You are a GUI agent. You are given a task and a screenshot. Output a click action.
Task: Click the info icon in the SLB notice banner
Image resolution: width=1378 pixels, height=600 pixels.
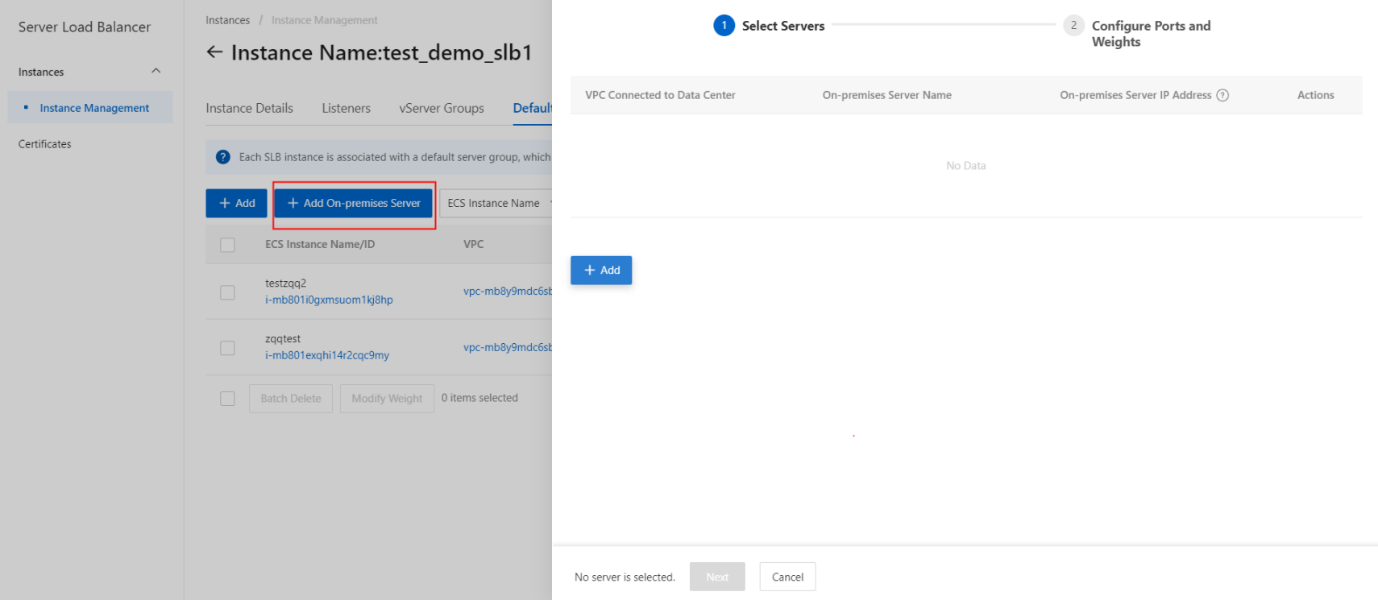click(x=223, y=157)
